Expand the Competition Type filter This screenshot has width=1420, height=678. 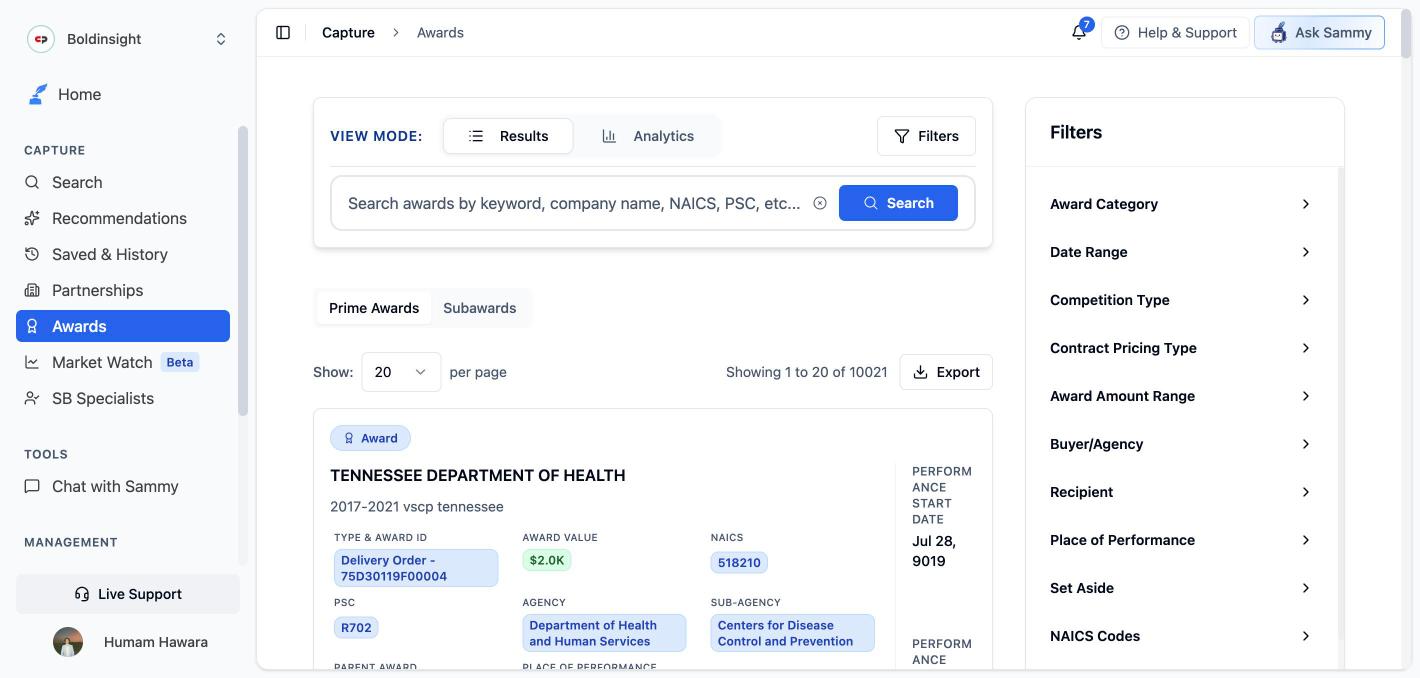[x=1181, y=300]
